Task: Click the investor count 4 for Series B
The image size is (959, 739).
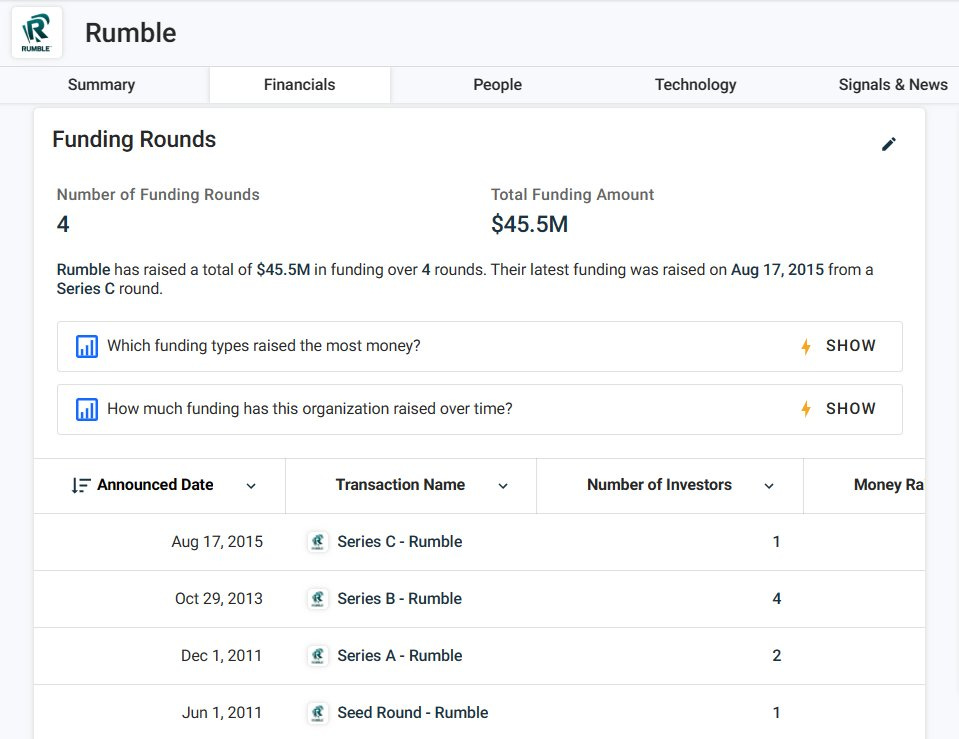Action: point(777,599)
